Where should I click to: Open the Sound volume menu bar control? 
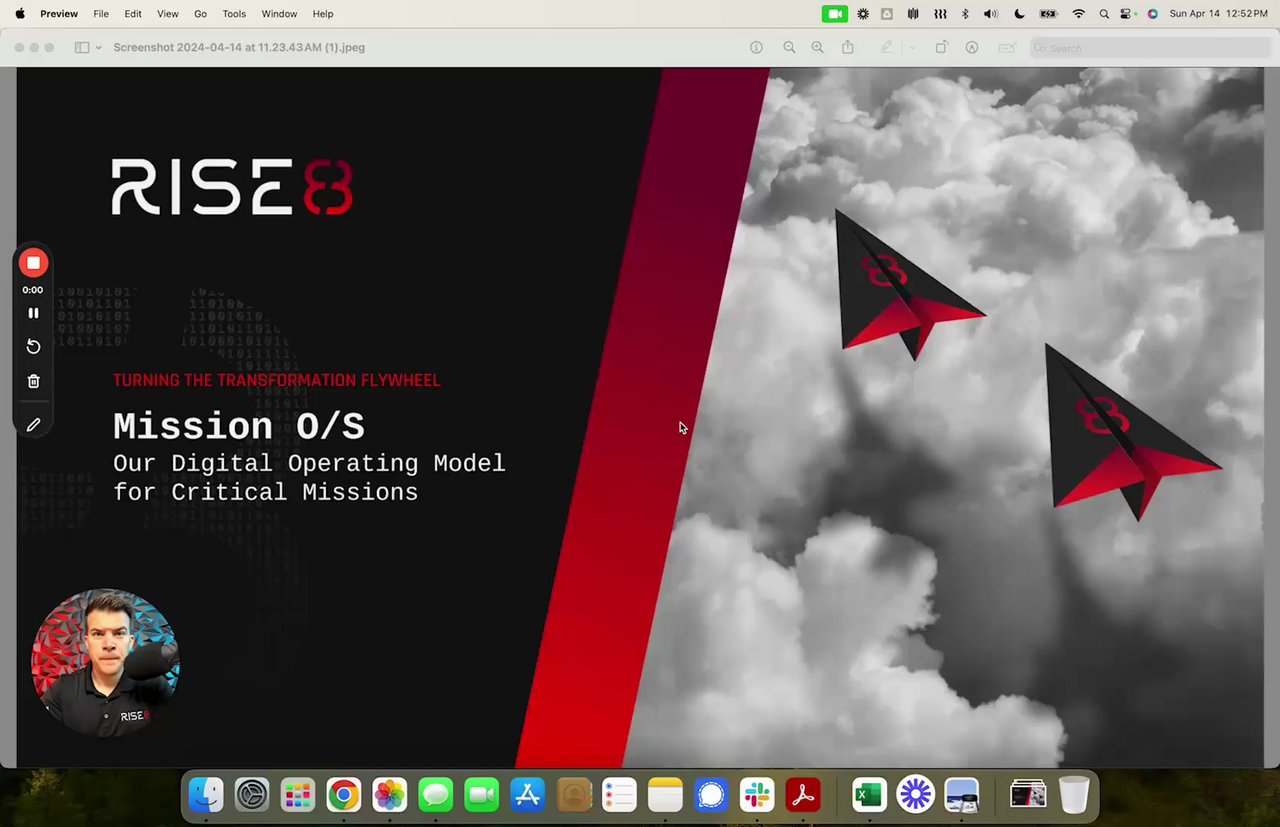pyautogui.click(x=990, y=14)
